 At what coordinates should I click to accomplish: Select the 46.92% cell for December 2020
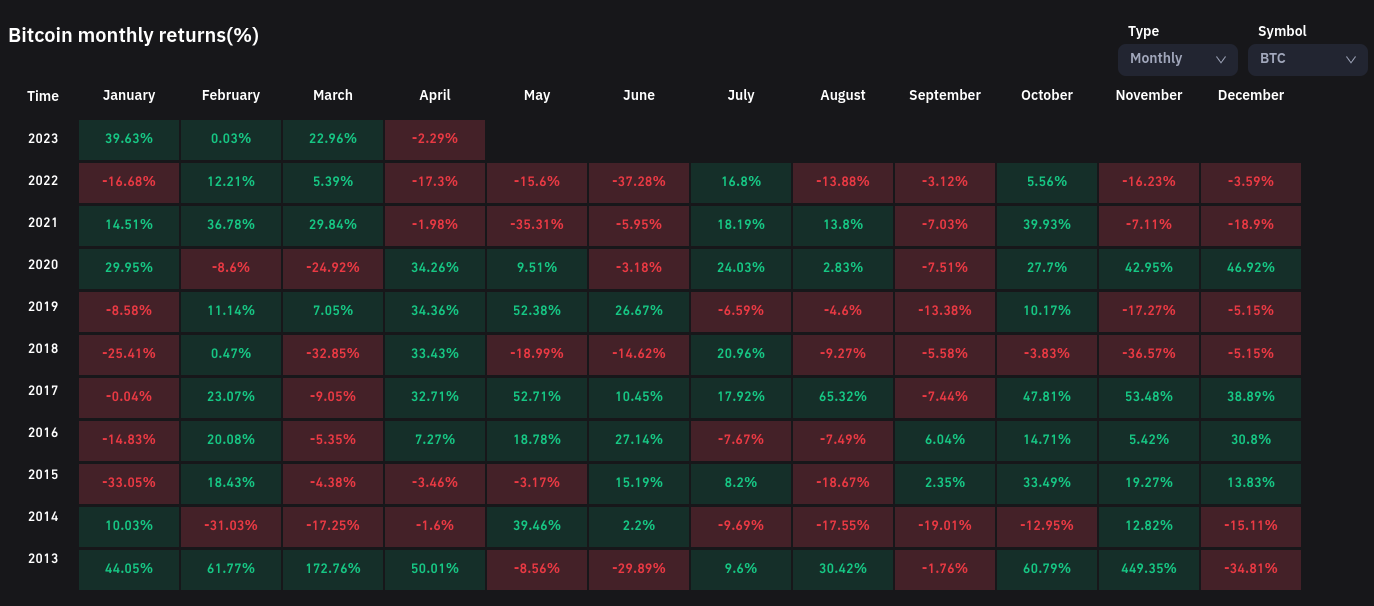(x=1251, y=268)
